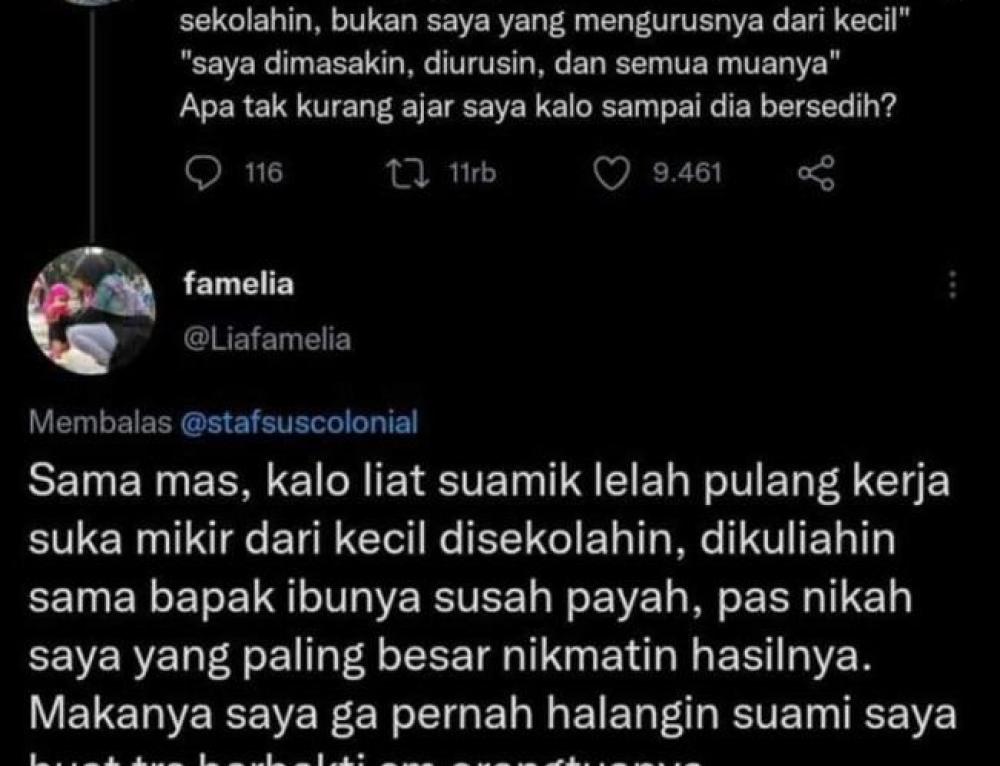Viewport: 1000px width, 766px height.
Task: Click the 'Membalas' reply label
Action: pos(100,422)
